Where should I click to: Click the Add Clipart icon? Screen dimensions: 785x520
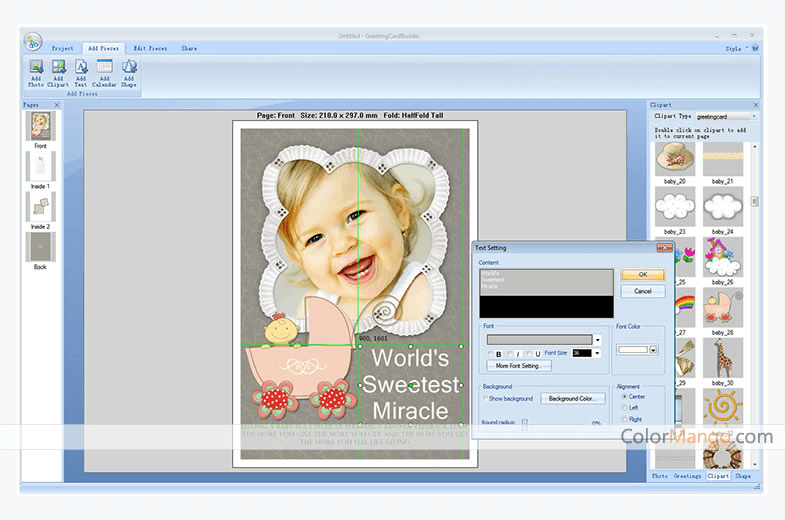point(58,72)
